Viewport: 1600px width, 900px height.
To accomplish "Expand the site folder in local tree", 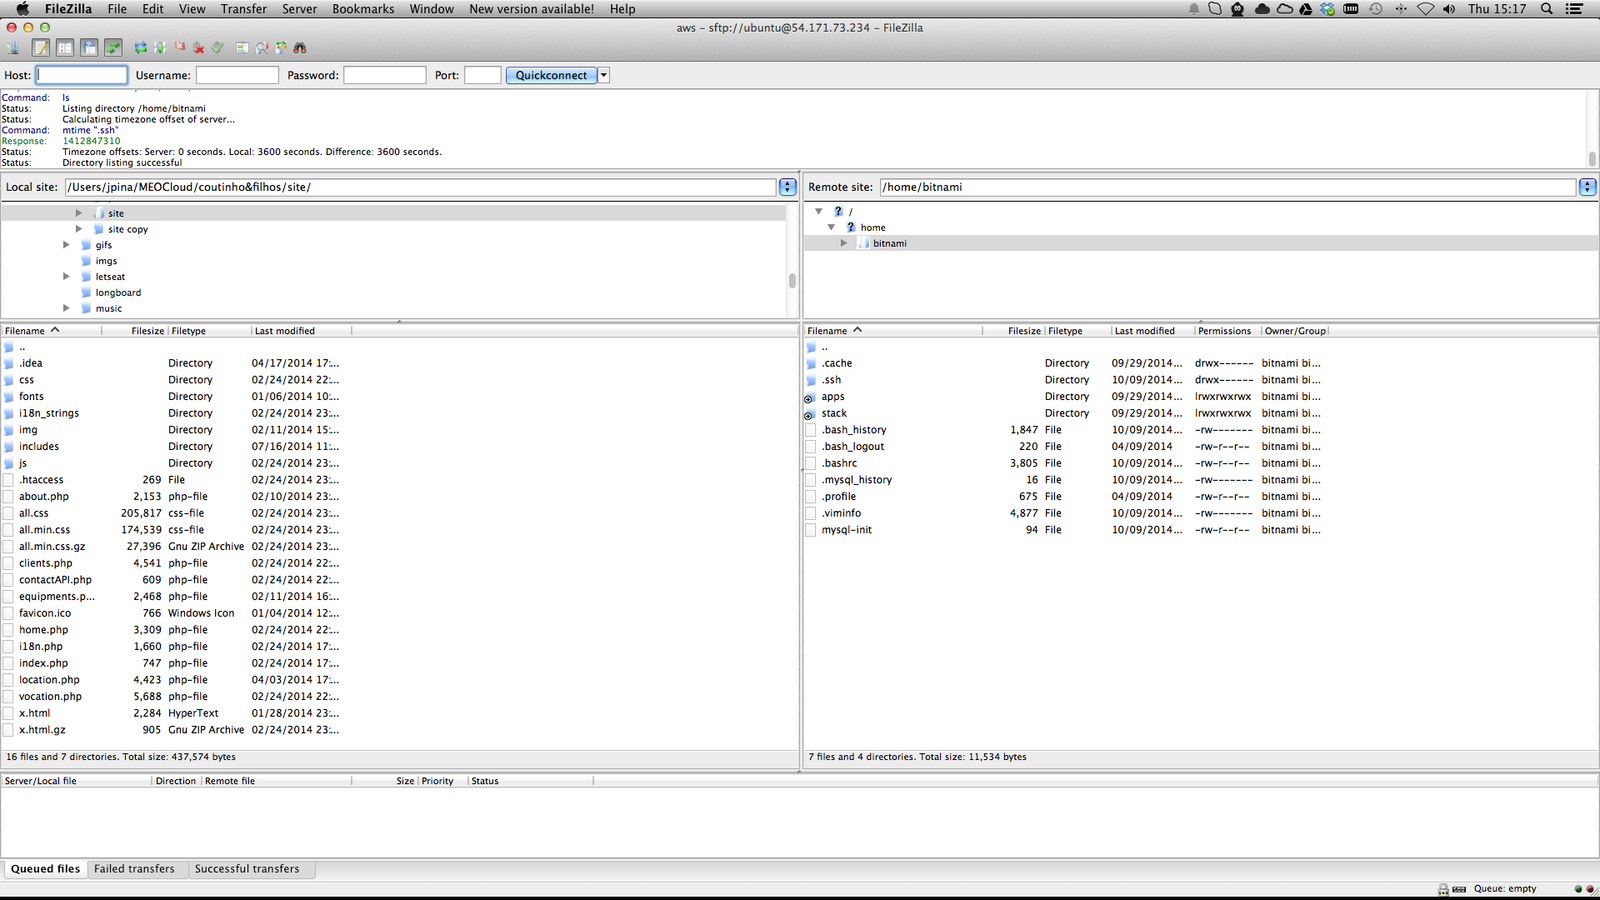I will point(79,213).
